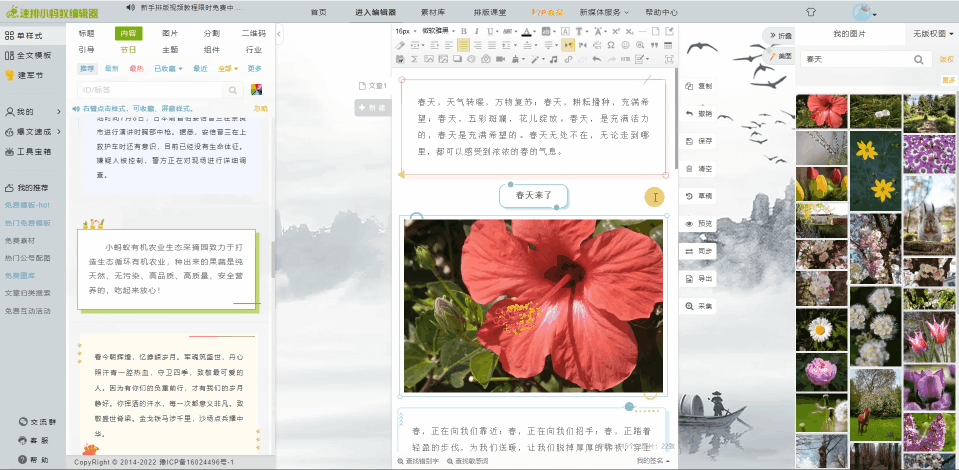Image resolution: width=959 pixels, height=470 pixels.
Task: Click the image search magnifier icon
Action: tap(919, 59)
